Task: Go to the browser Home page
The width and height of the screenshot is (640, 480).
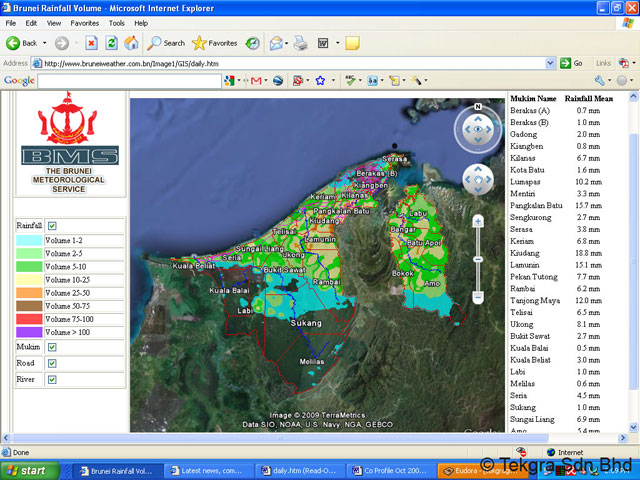Action: pos(130,43)
